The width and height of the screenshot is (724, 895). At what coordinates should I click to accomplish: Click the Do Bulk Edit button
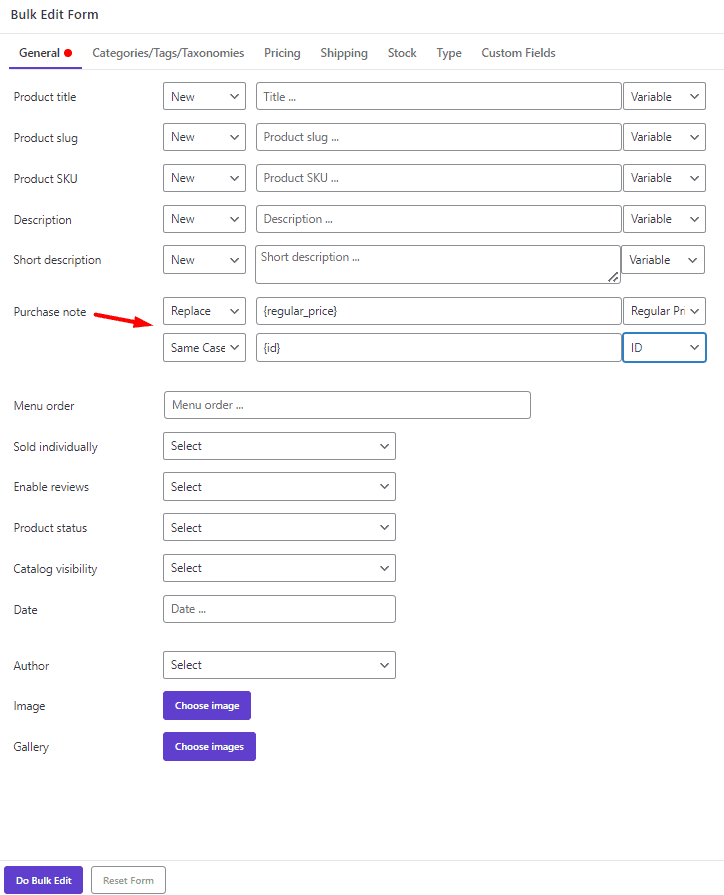tap(43, 880)
